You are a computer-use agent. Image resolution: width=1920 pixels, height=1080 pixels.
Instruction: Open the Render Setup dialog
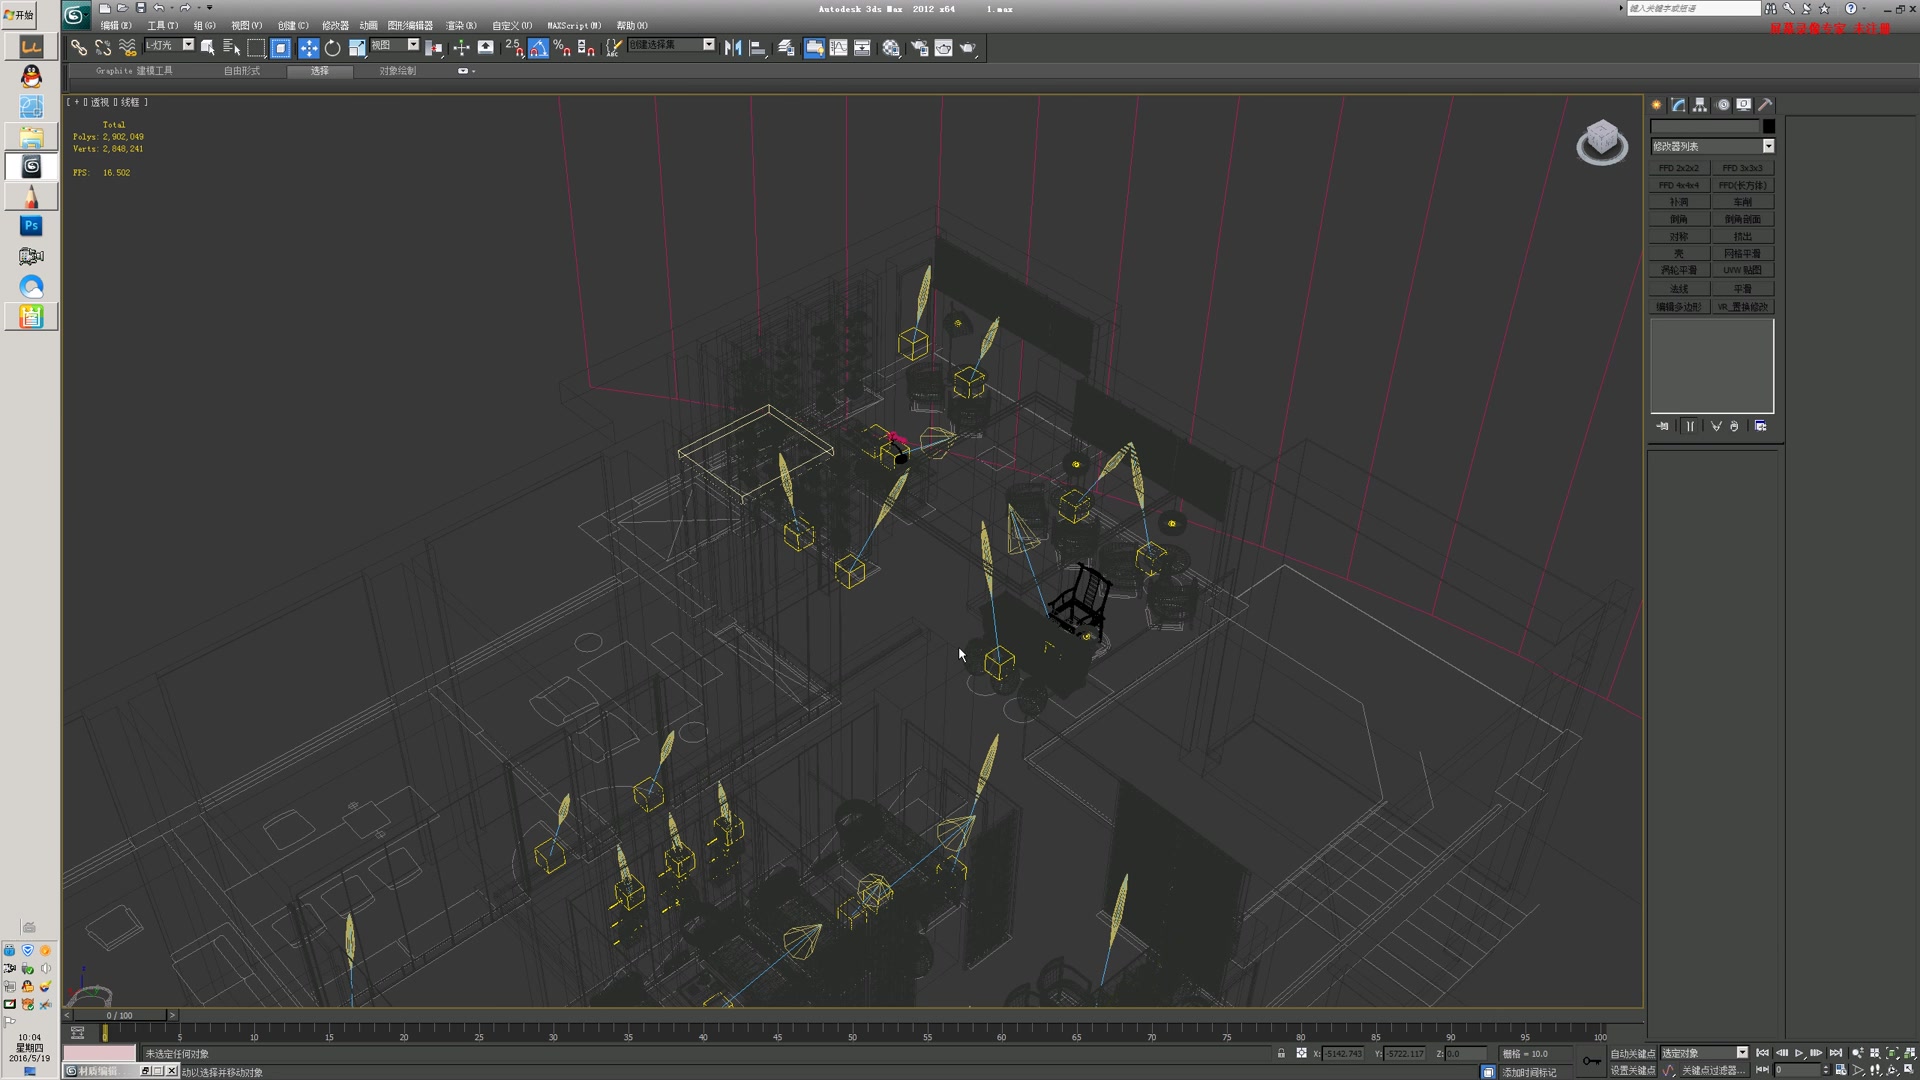(x=919, y=47)
